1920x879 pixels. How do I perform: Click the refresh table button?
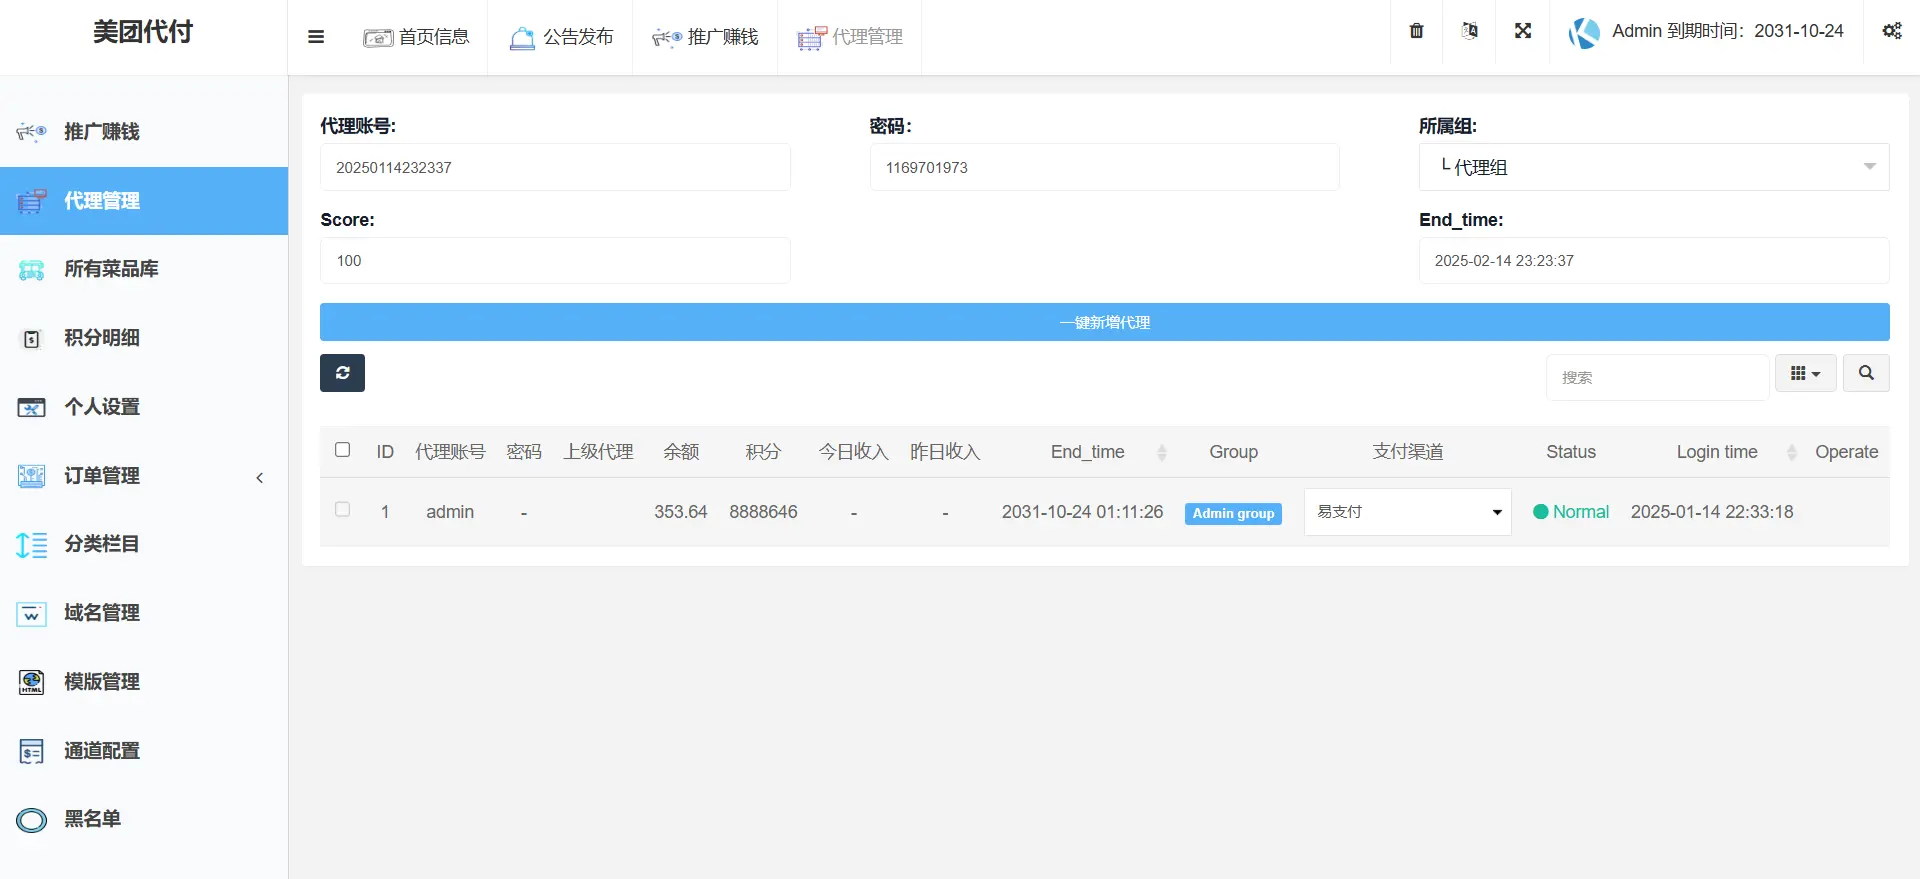pyautogui.click(x=342, y=373)
